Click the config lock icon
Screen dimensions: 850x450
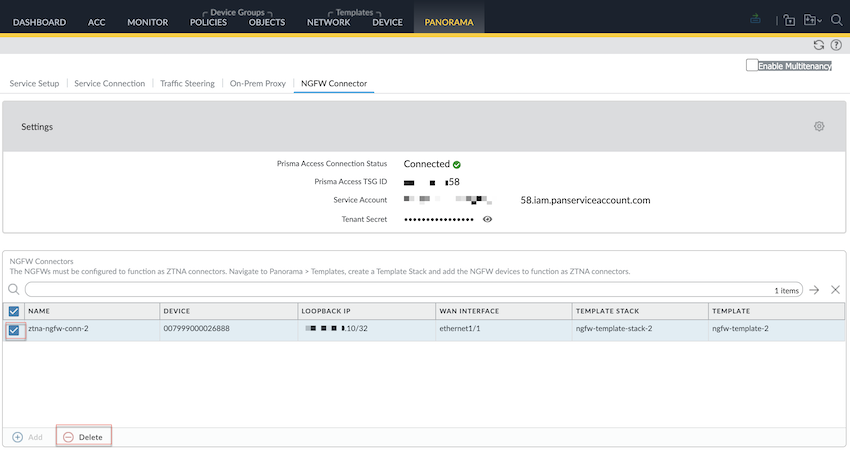(x=789, y=20)
